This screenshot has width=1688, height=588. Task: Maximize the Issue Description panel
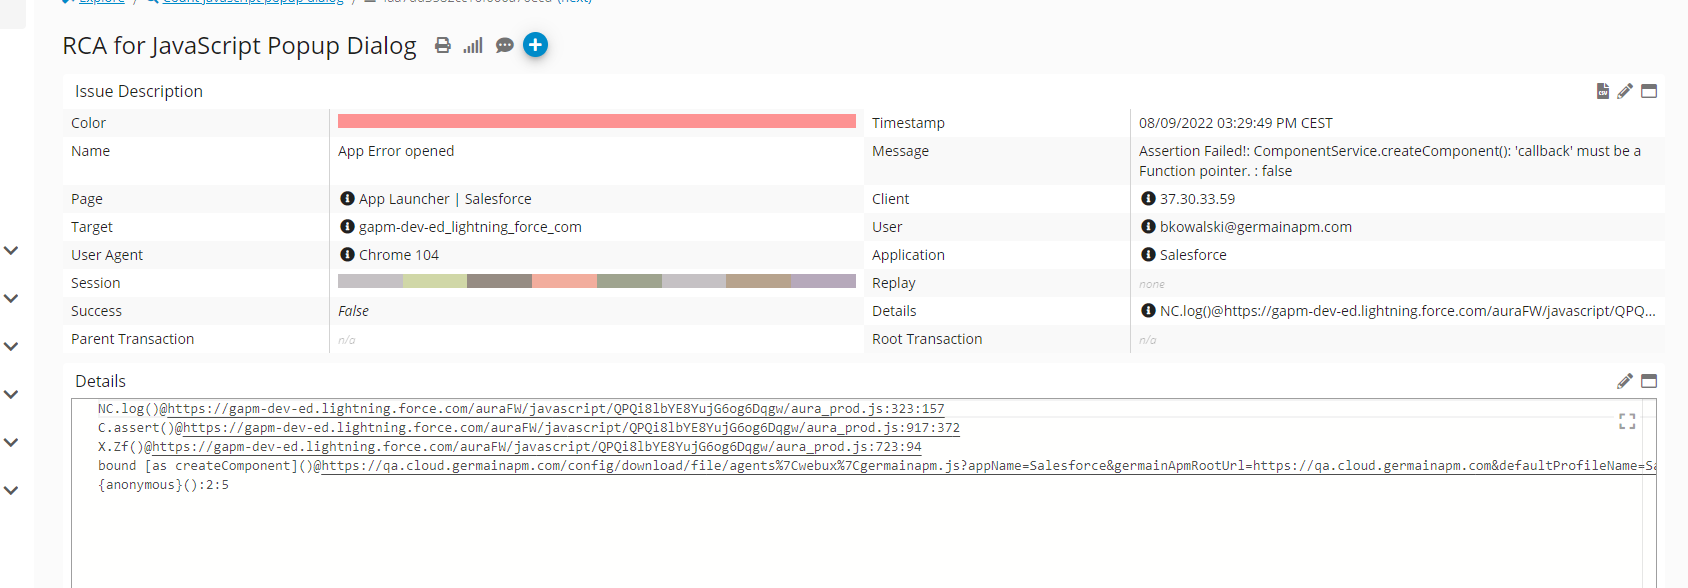(1649, 91)
